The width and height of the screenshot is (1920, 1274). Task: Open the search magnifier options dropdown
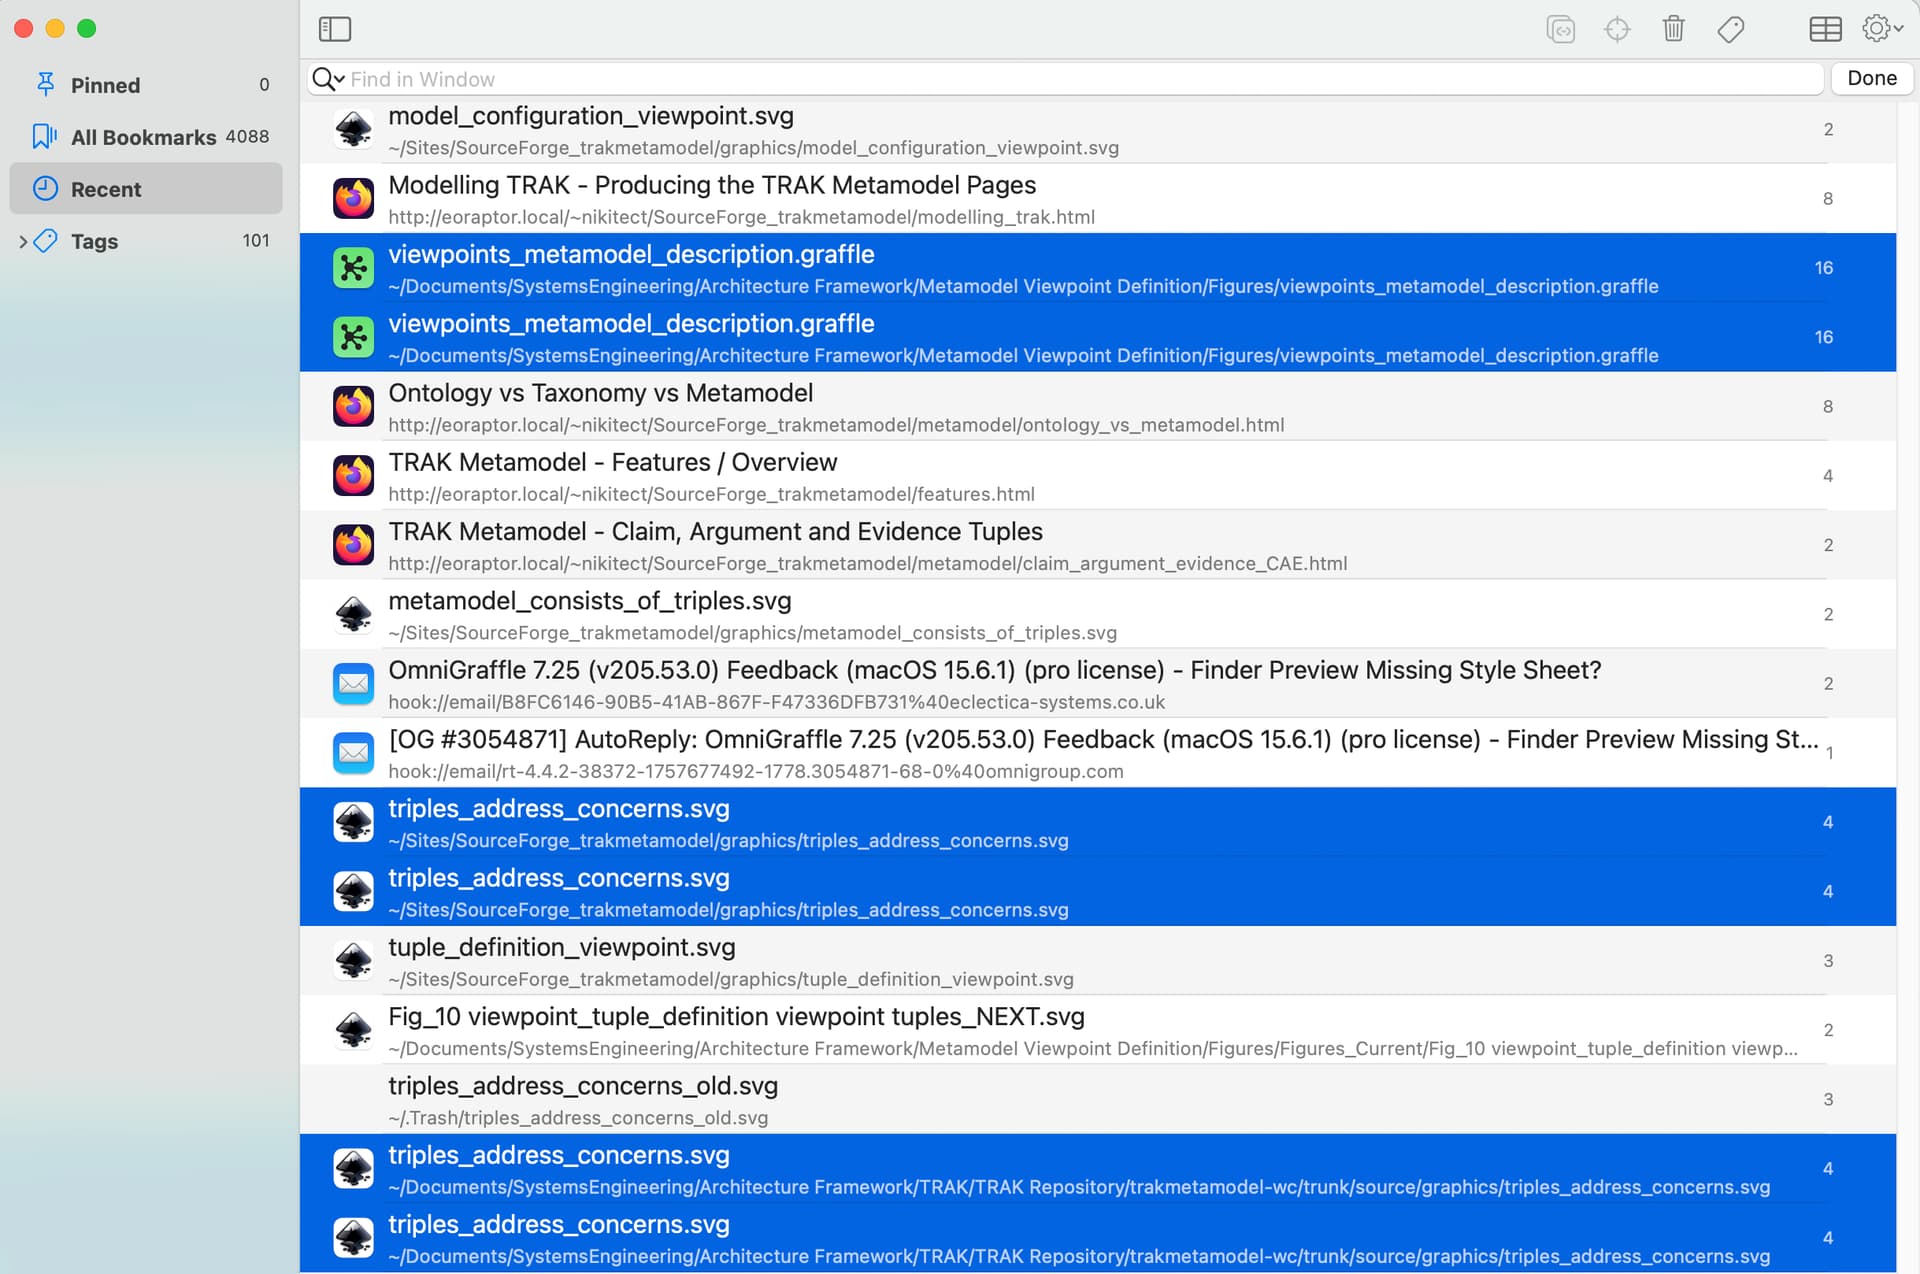[328, 79]
